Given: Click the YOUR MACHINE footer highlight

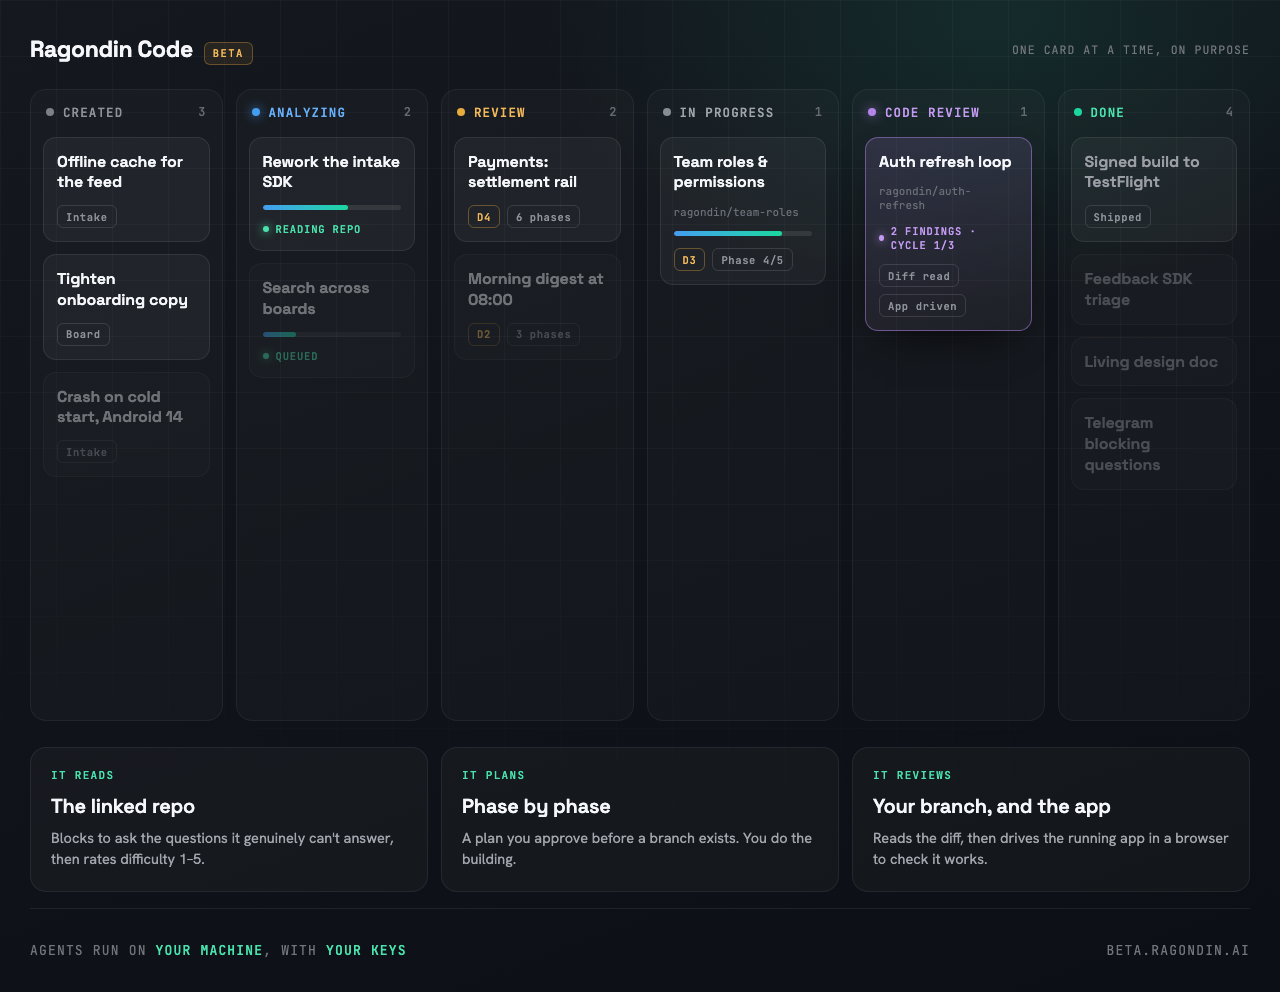Looking at the screenshot, I should pyautogui.click(x=209, y=950).
